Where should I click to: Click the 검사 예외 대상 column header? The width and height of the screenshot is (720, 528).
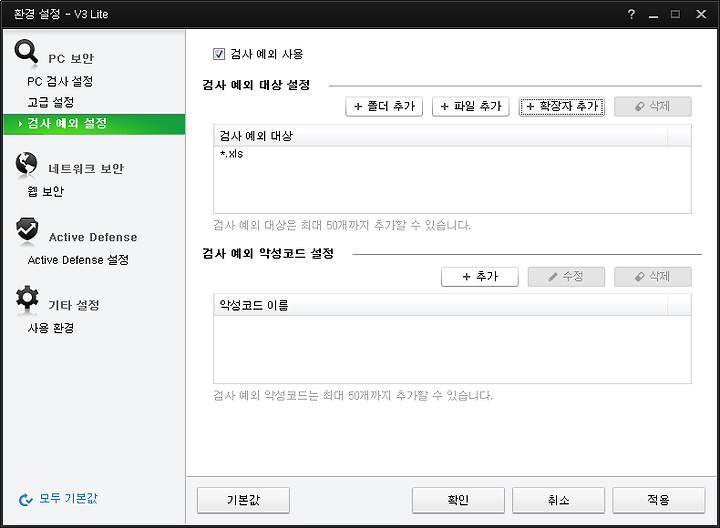441,136
